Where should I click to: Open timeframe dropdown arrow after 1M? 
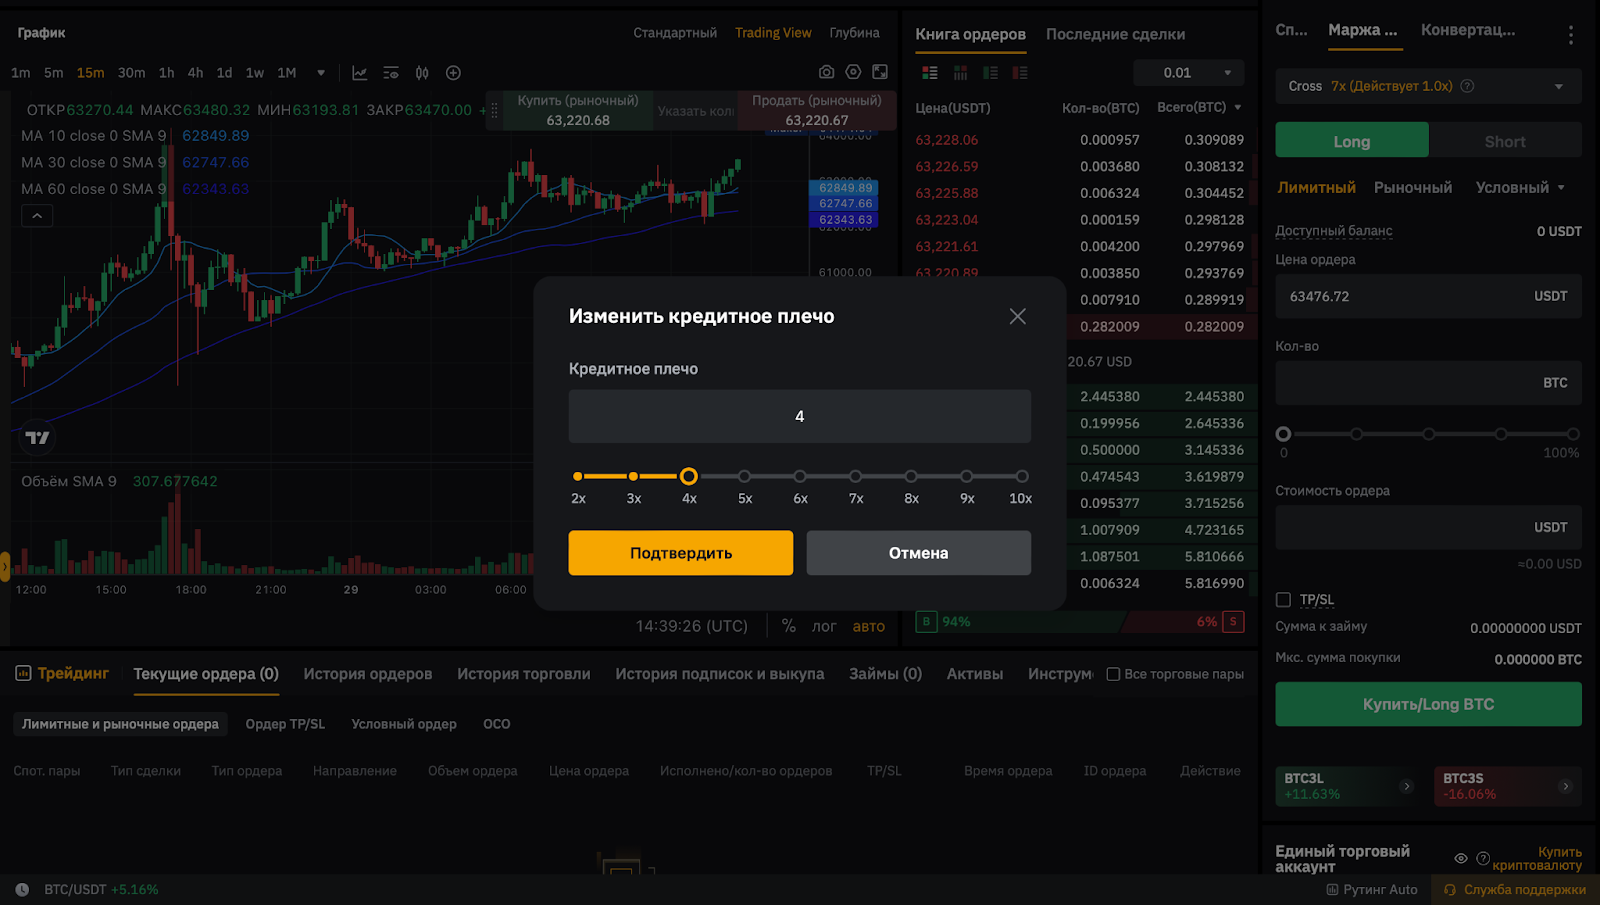(321, 73)
